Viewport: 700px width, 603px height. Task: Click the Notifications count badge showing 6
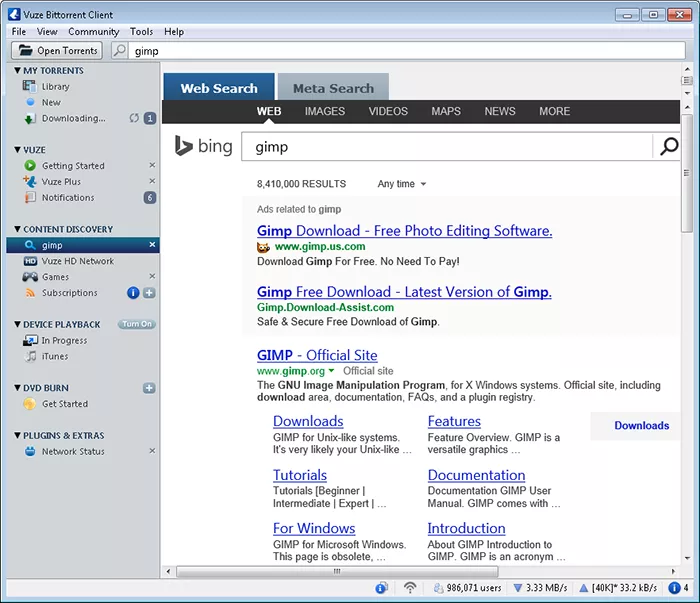click(150, 197)
